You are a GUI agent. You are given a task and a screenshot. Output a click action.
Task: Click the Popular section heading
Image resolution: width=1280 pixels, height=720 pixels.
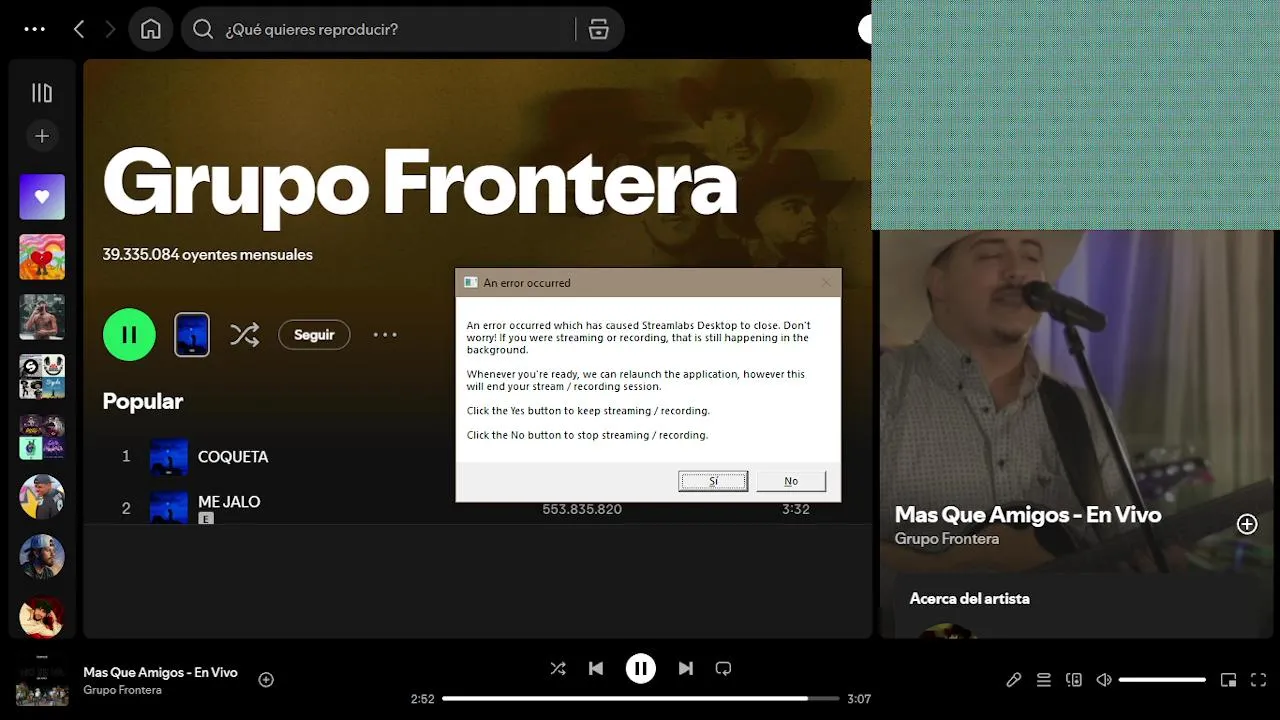(x=143, y=401)
